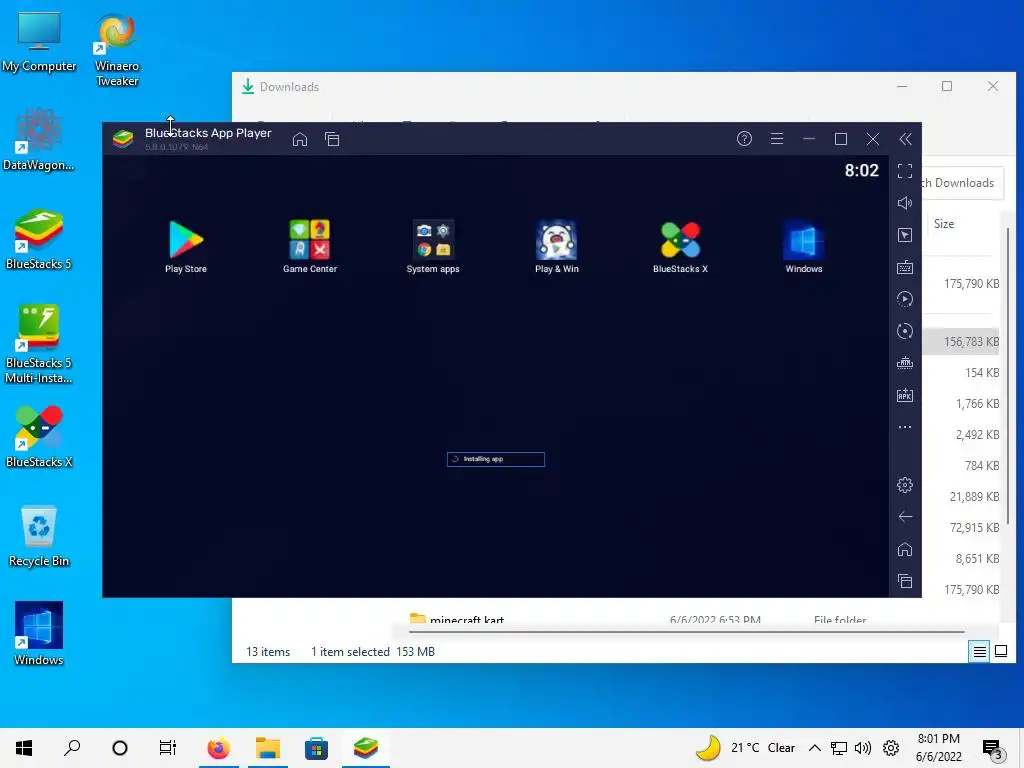Open the taskbar volume control

point(863,748)
